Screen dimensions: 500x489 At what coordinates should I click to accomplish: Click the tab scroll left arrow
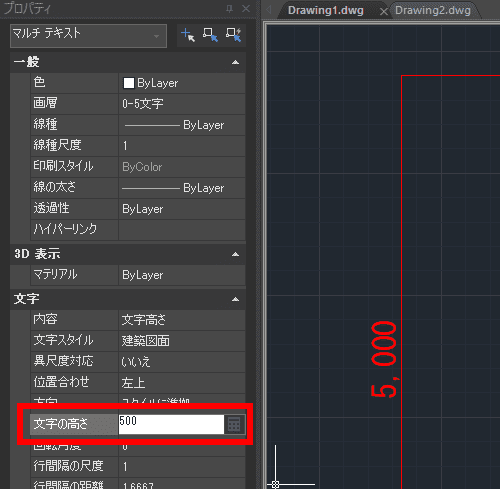pyautogui.click(x=268, y=10)
